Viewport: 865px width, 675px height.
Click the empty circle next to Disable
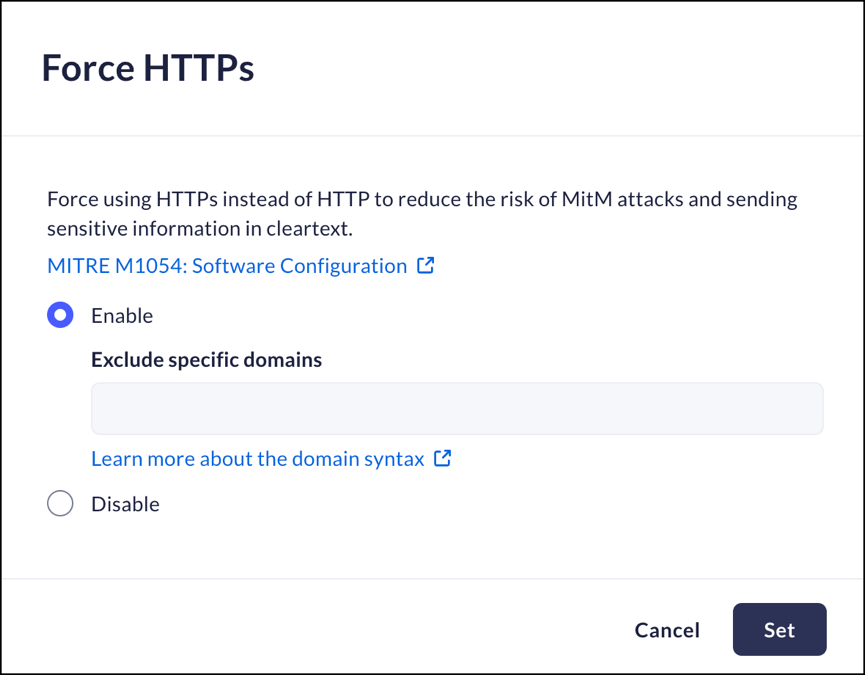point(61,504)
